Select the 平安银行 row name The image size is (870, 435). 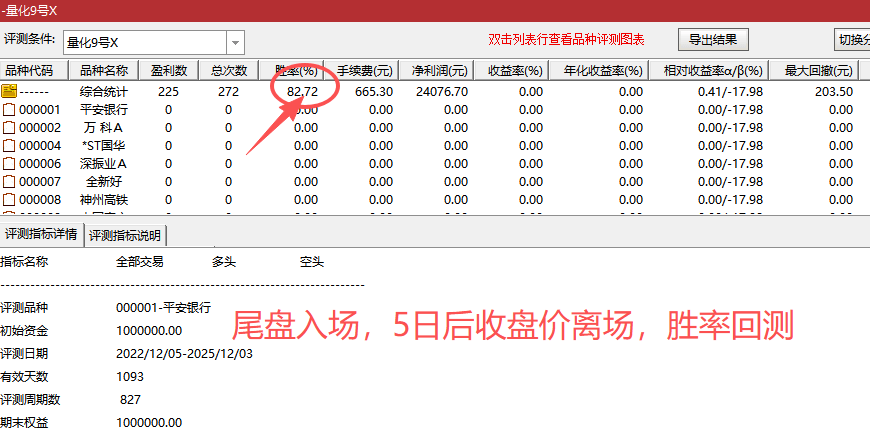pyautogui.click(x=104, y=109)
